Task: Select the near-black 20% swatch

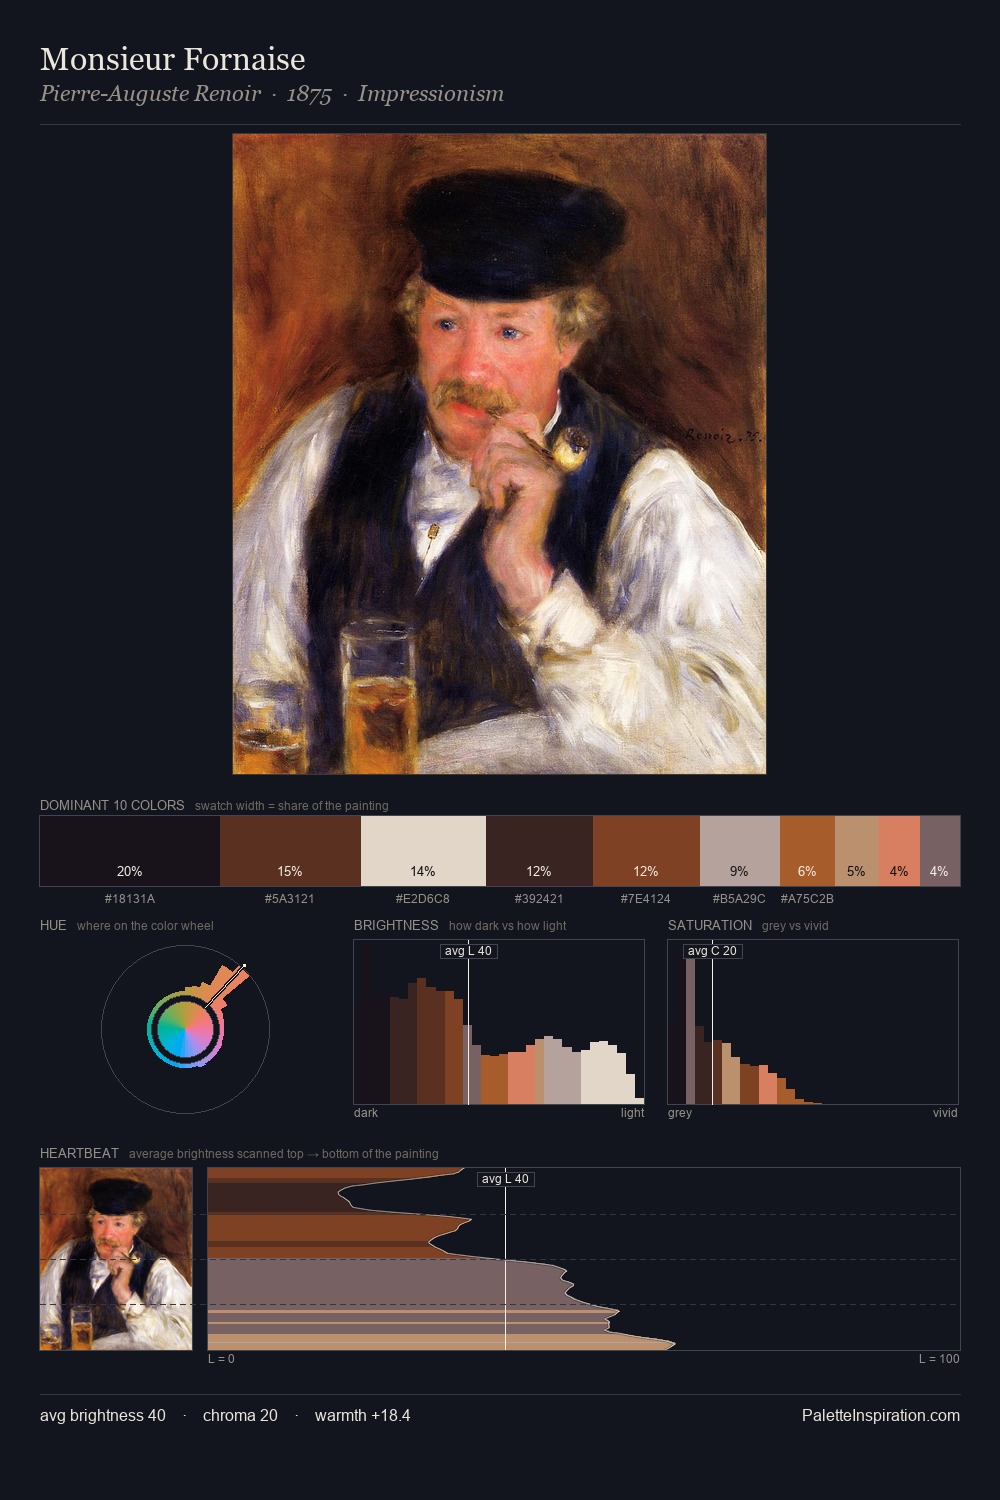Action: coord(130,851)
